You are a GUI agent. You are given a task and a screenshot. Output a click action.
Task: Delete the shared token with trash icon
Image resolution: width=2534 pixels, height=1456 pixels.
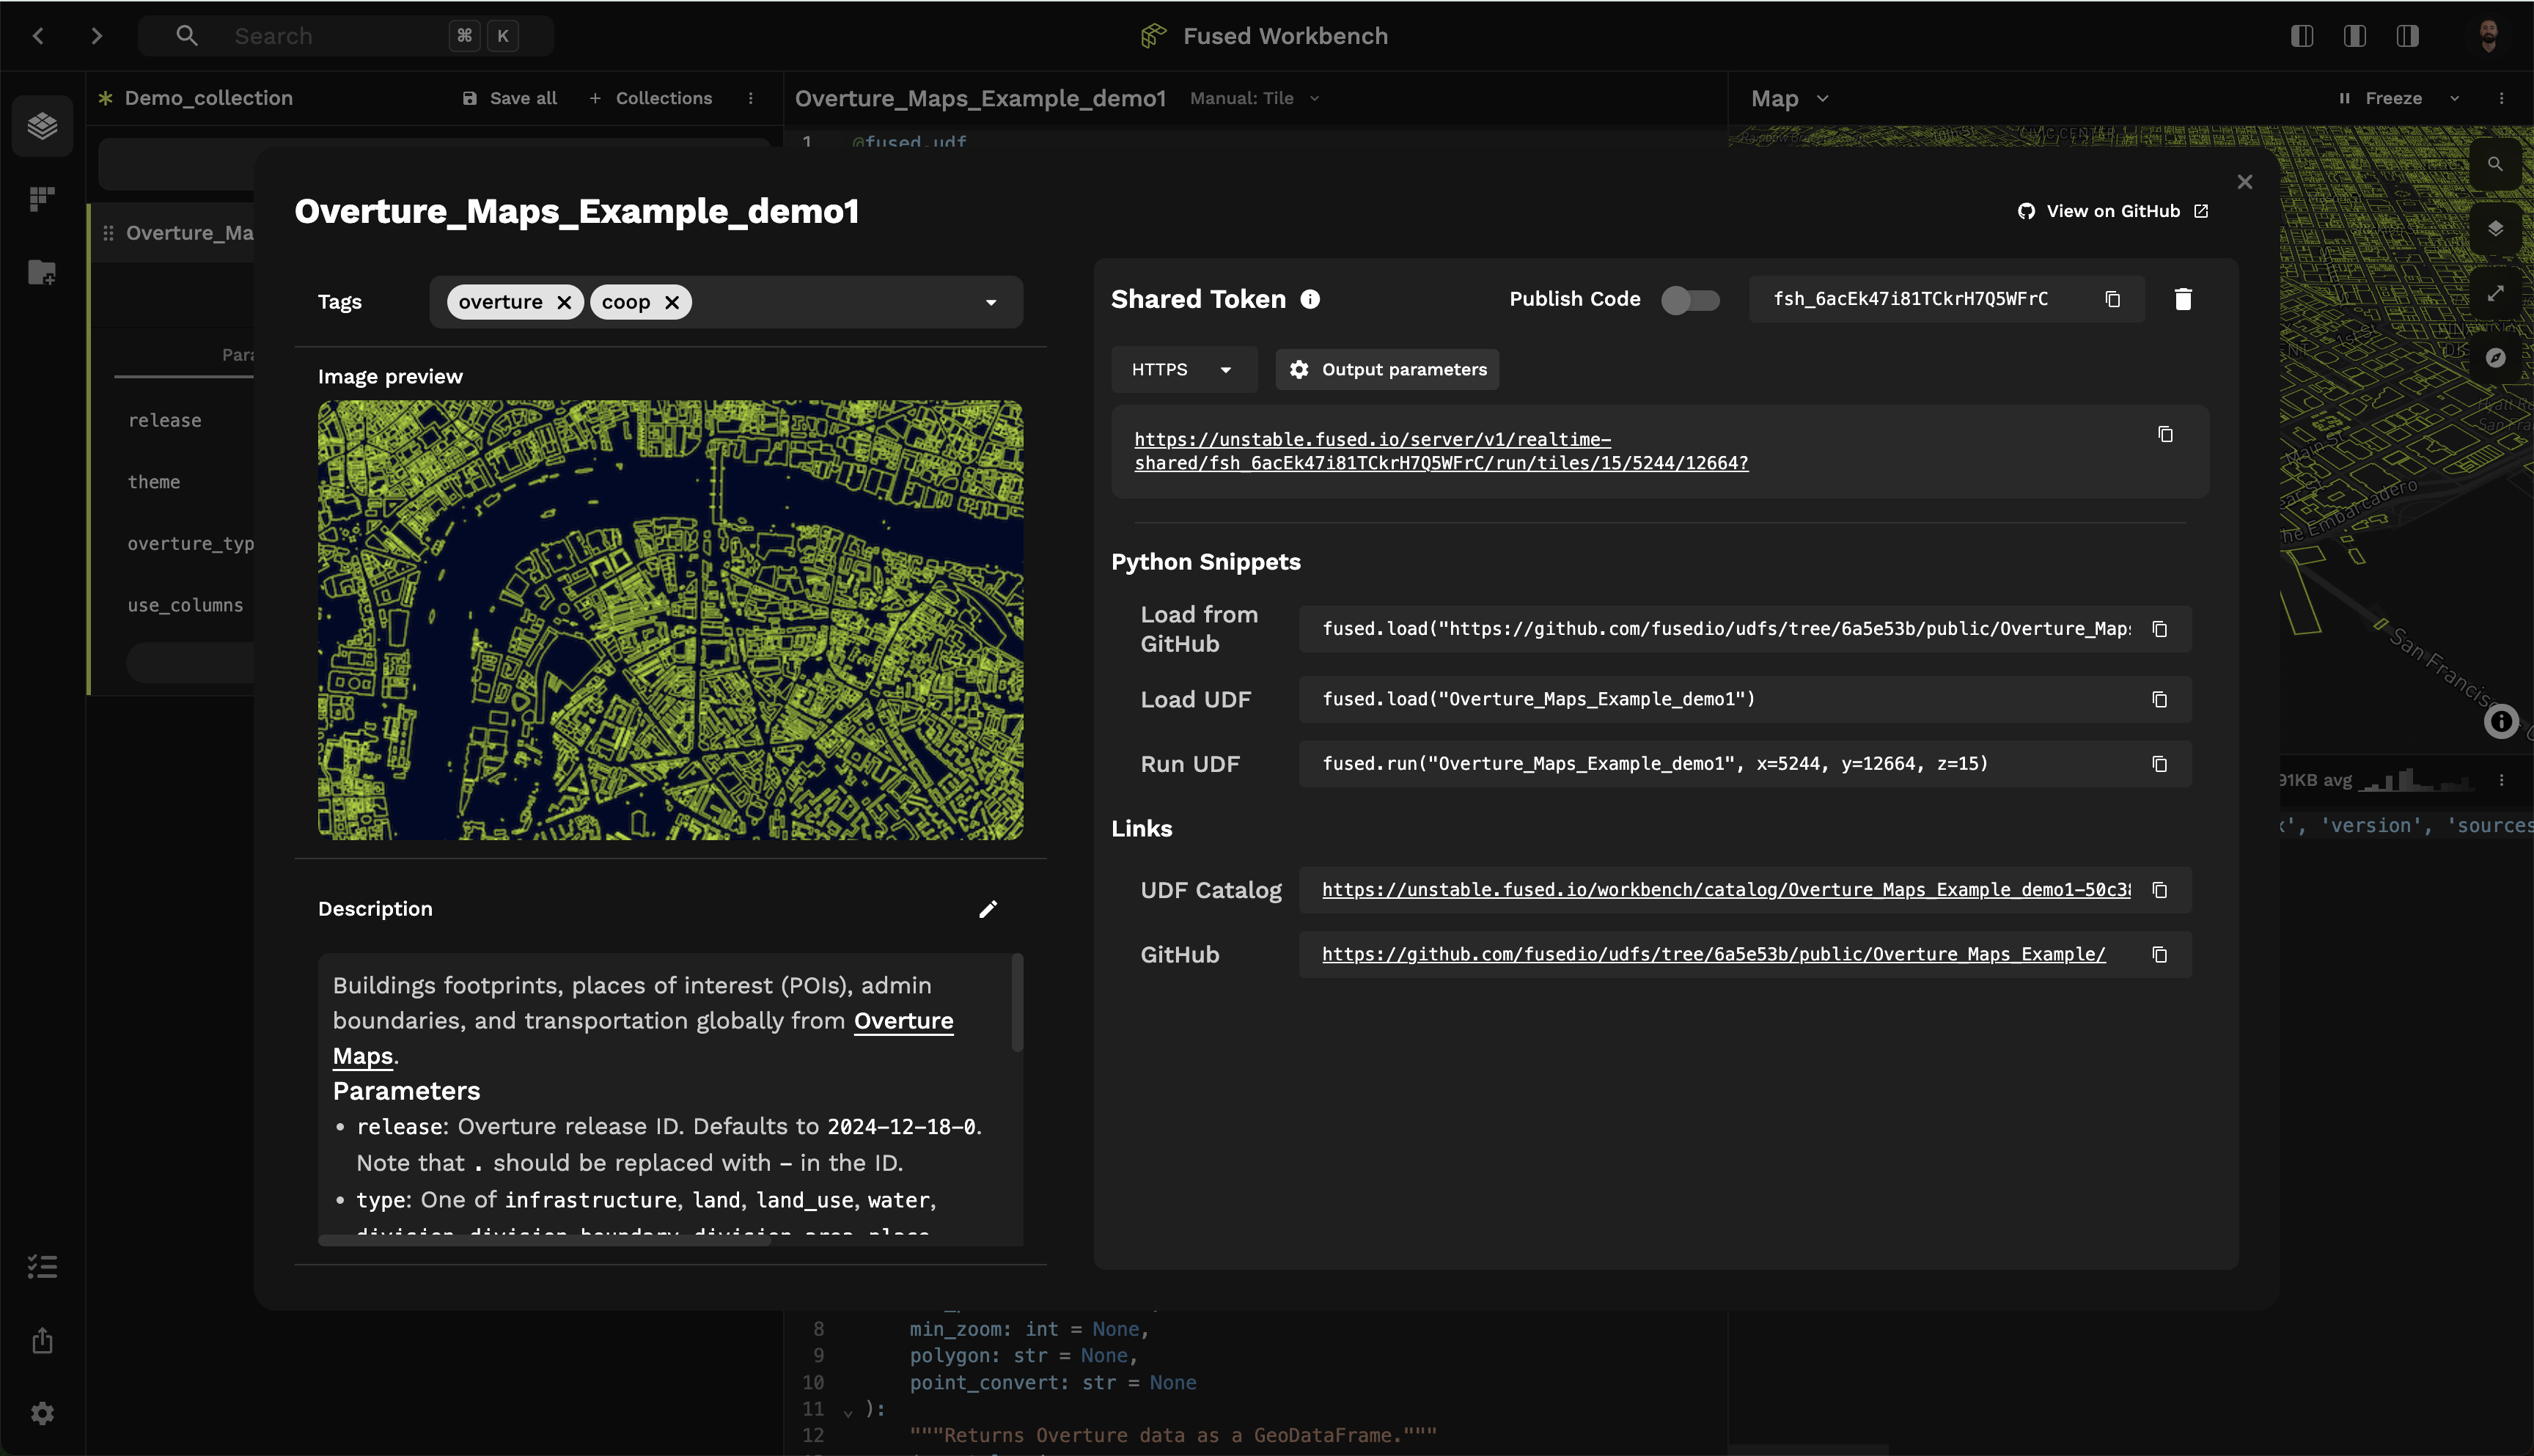[2183, 299]
